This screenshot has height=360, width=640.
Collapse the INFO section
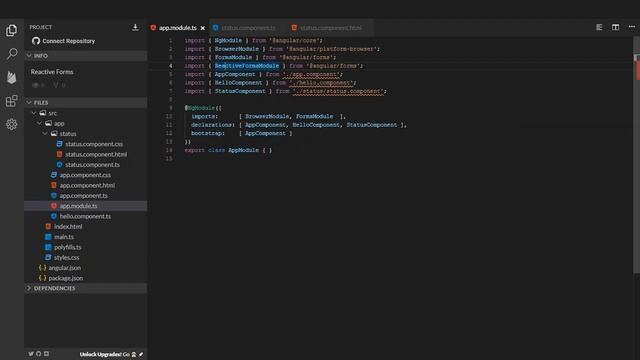click(29, 56)
